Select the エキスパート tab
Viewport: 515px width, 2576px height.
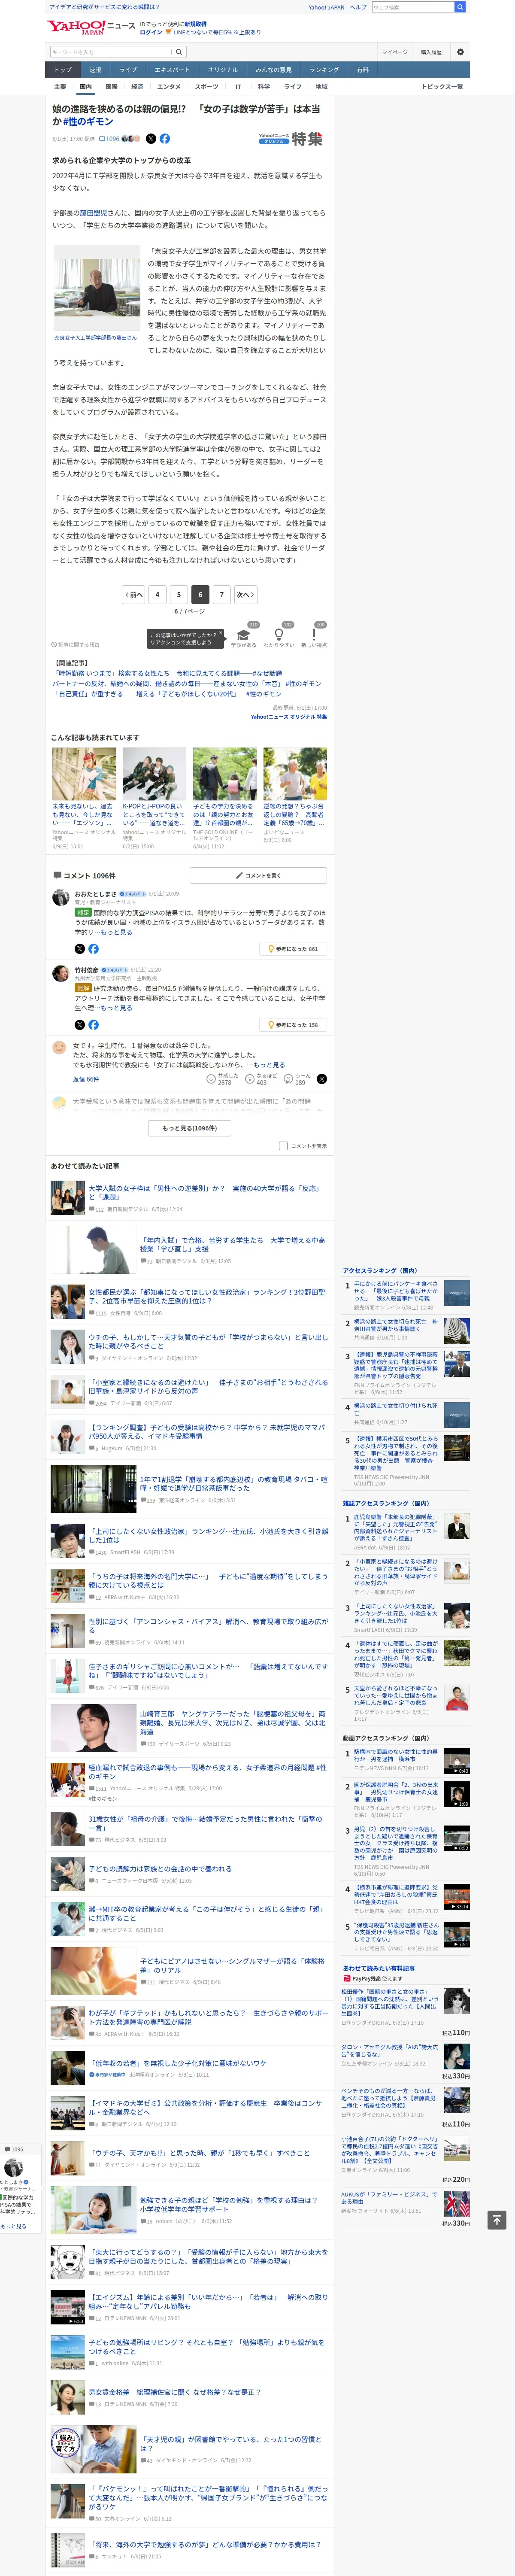172,70
